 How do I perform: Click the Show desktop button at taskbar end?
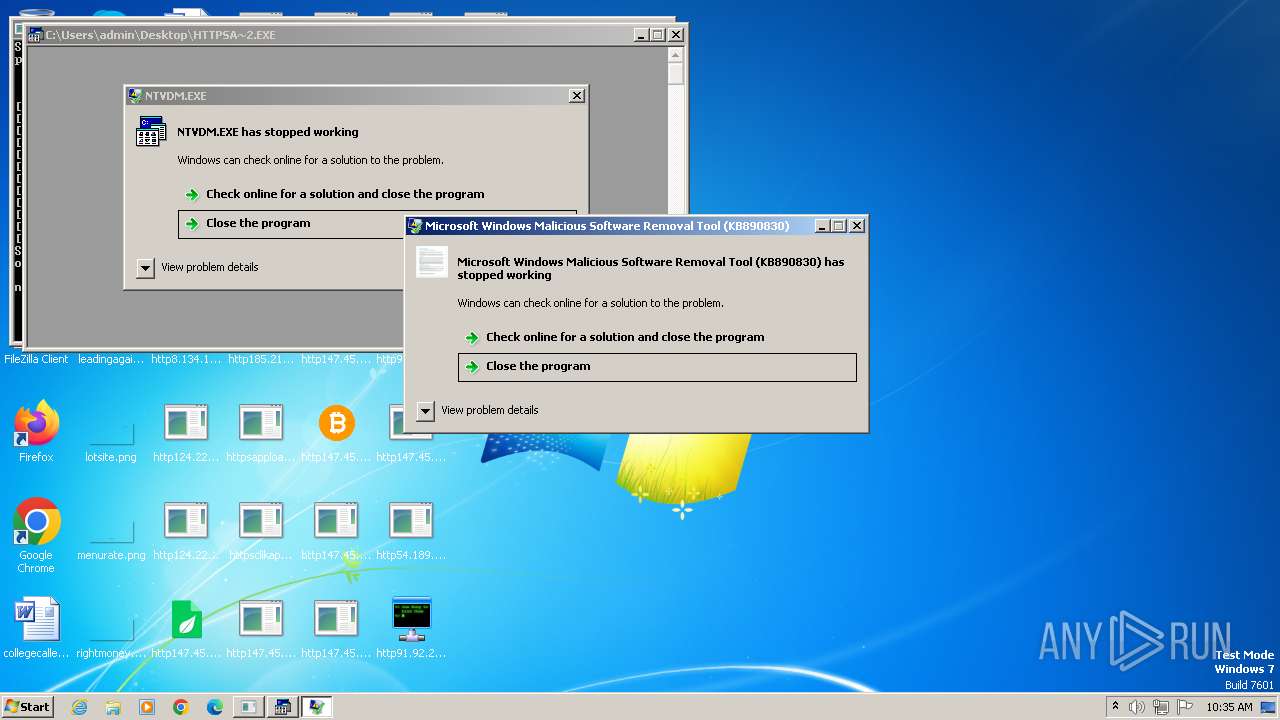point(1270,707)
